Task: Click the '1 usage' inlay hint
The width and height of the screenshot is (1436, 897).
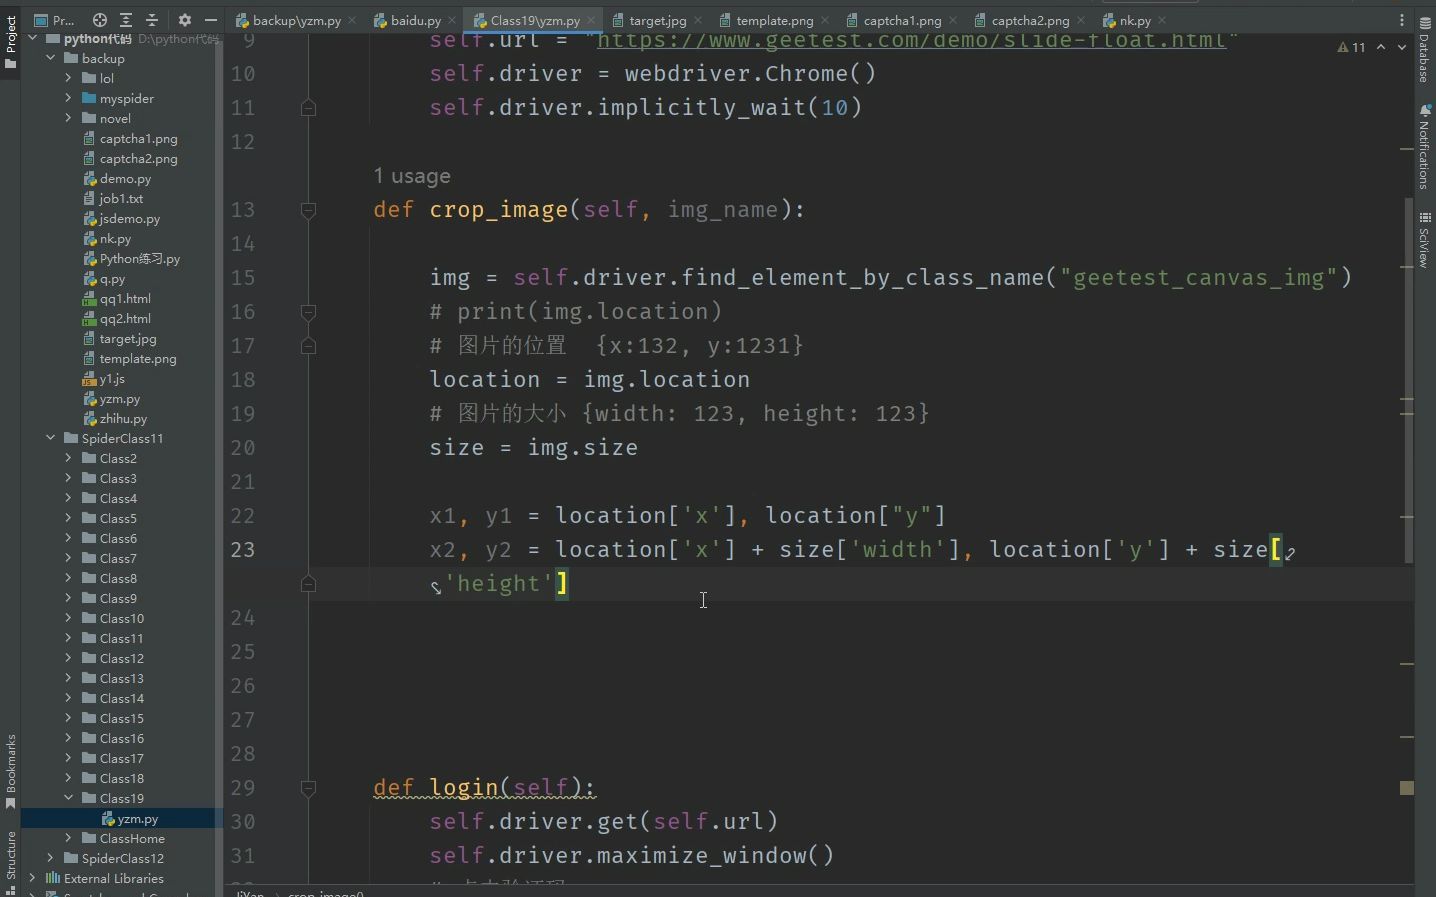Action: point(412,176)
